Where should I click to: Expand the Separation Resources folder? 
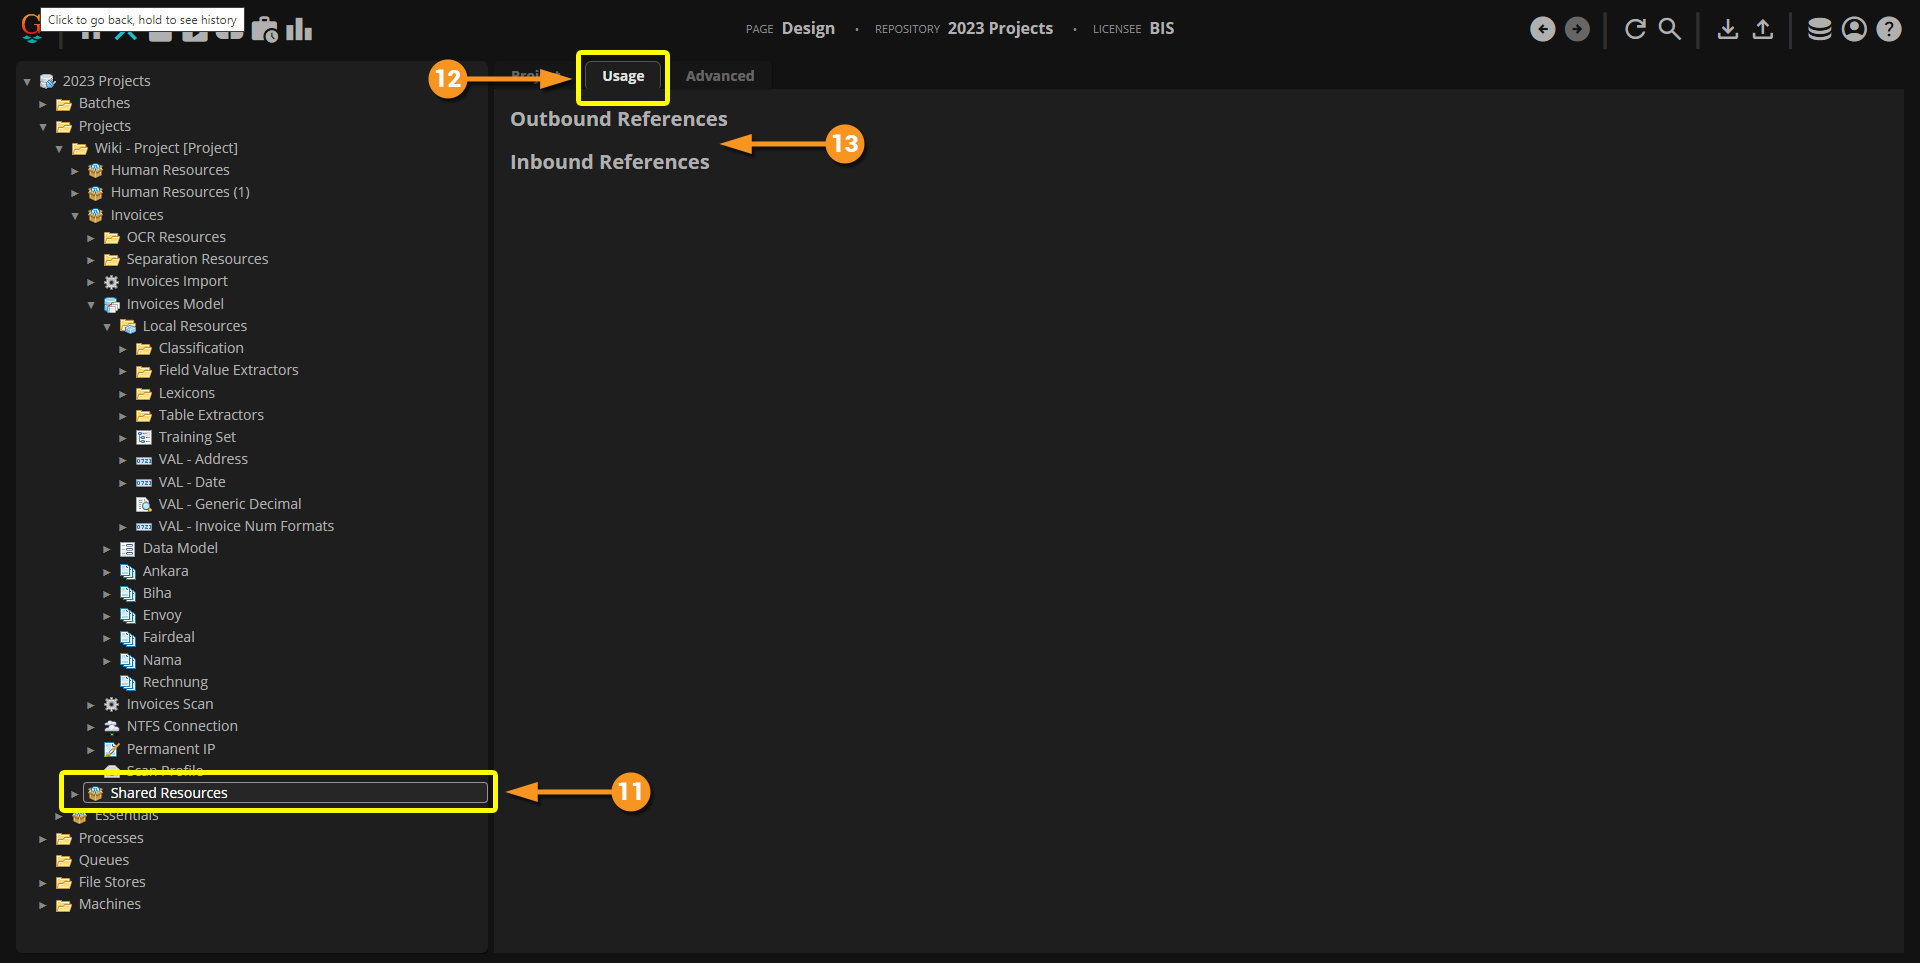[91, 260]
